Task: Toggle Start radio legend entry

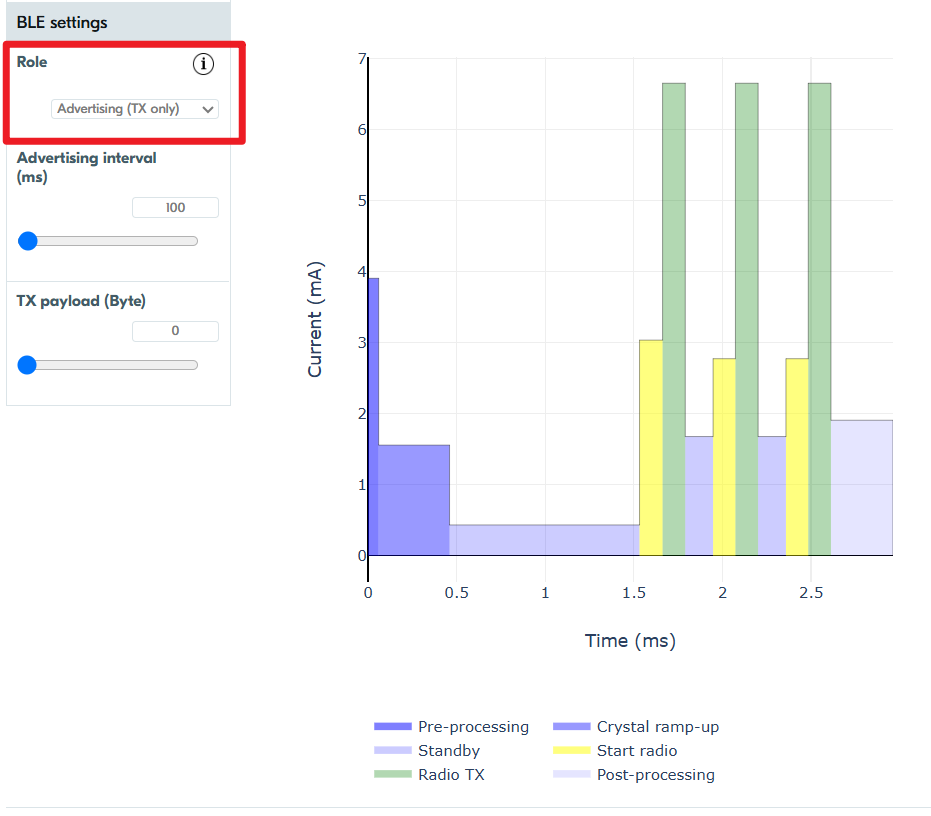Action: pos(636,751)
